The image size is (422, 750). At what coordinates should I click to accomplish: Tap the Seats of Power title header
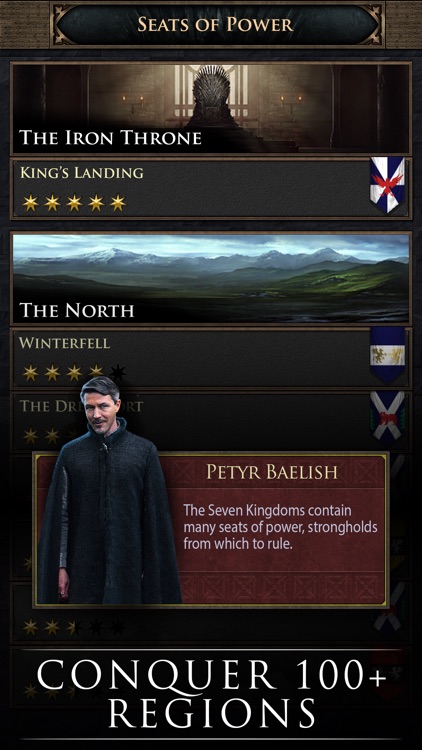pos(215,24)
